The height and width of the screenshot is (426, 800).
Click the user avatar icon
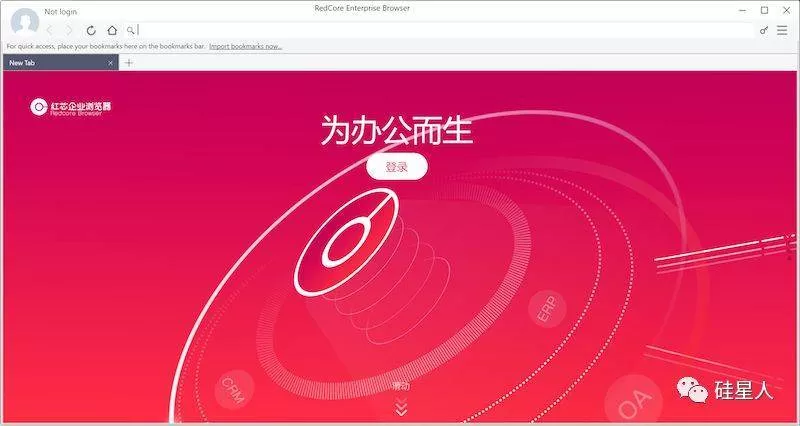(x=25, y=21)
